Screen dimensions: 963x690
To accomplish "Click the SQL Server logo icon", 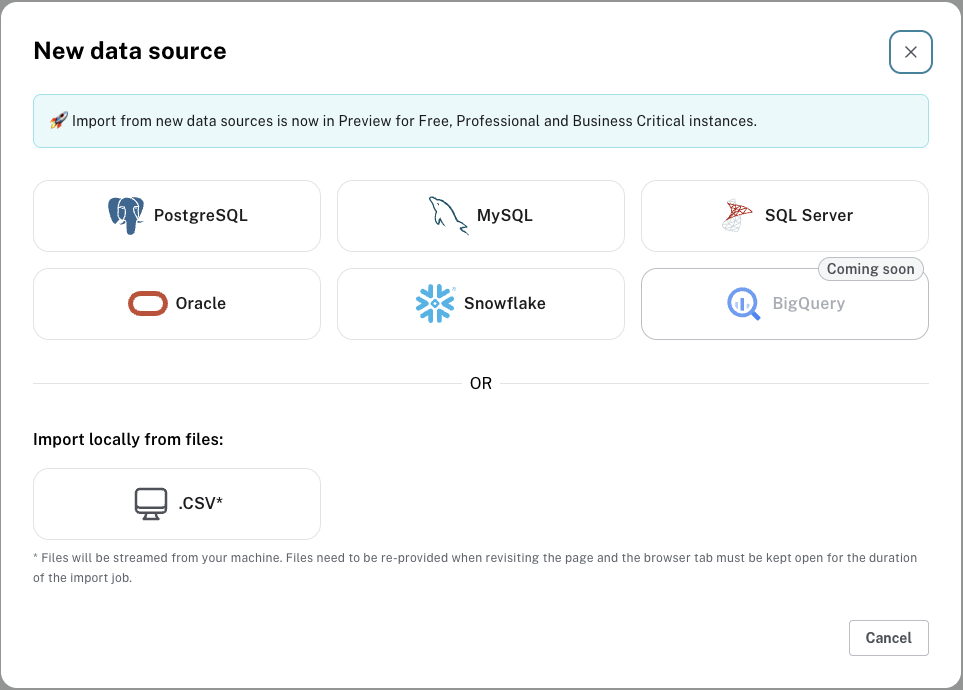I will click(737, 216).
